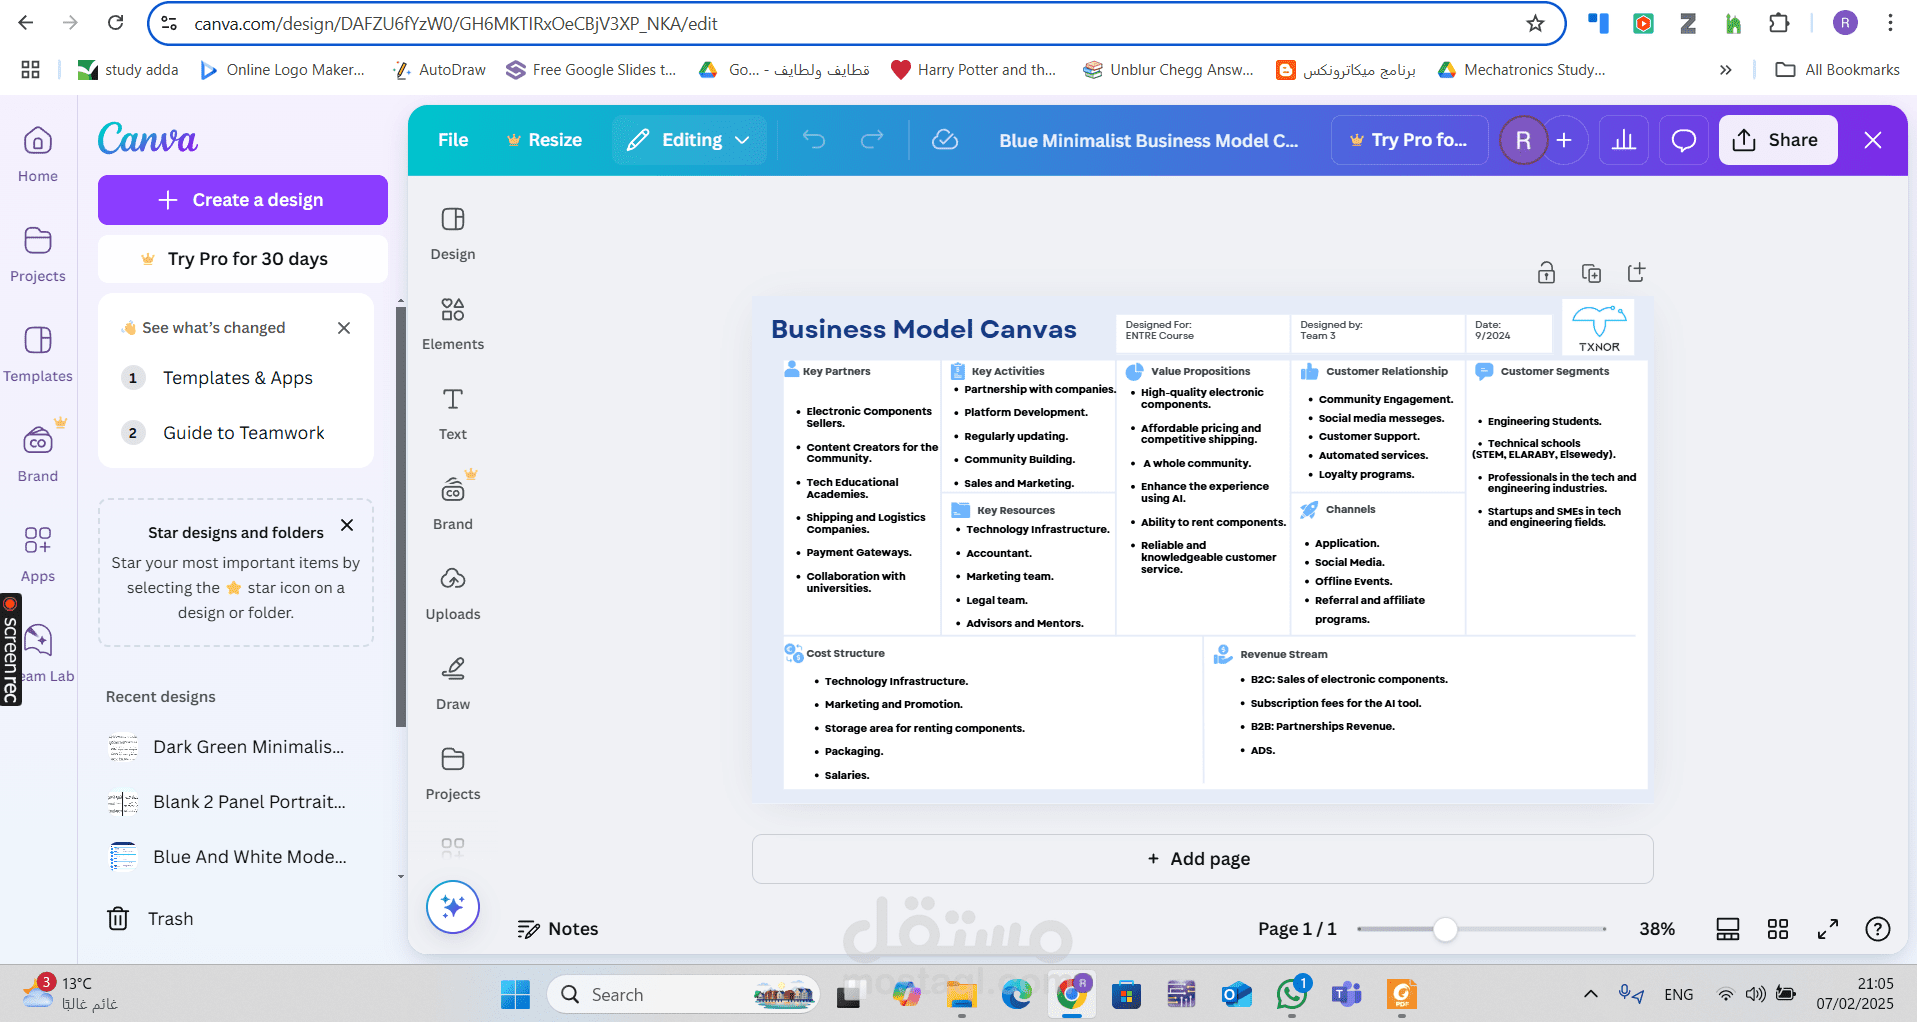1917x1022 pixels.
Task: Enter fullscreen present mode
Action: [x=1828, y=929]
